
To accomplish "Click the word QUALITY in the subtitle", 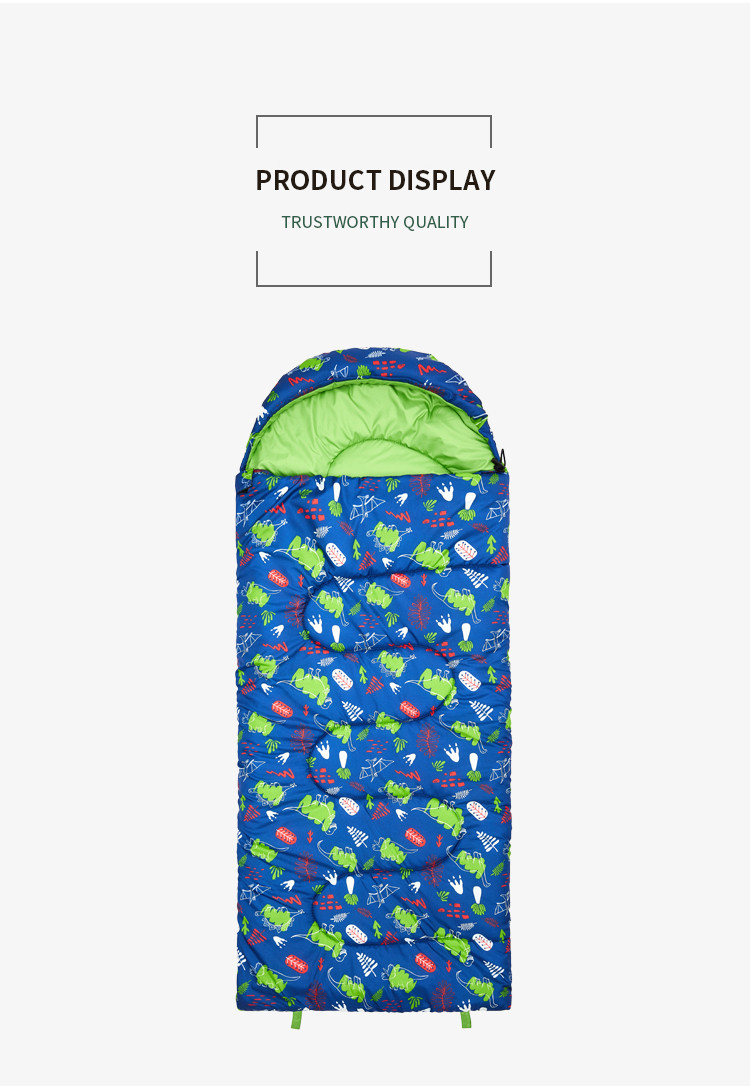I will click(436, 222).
